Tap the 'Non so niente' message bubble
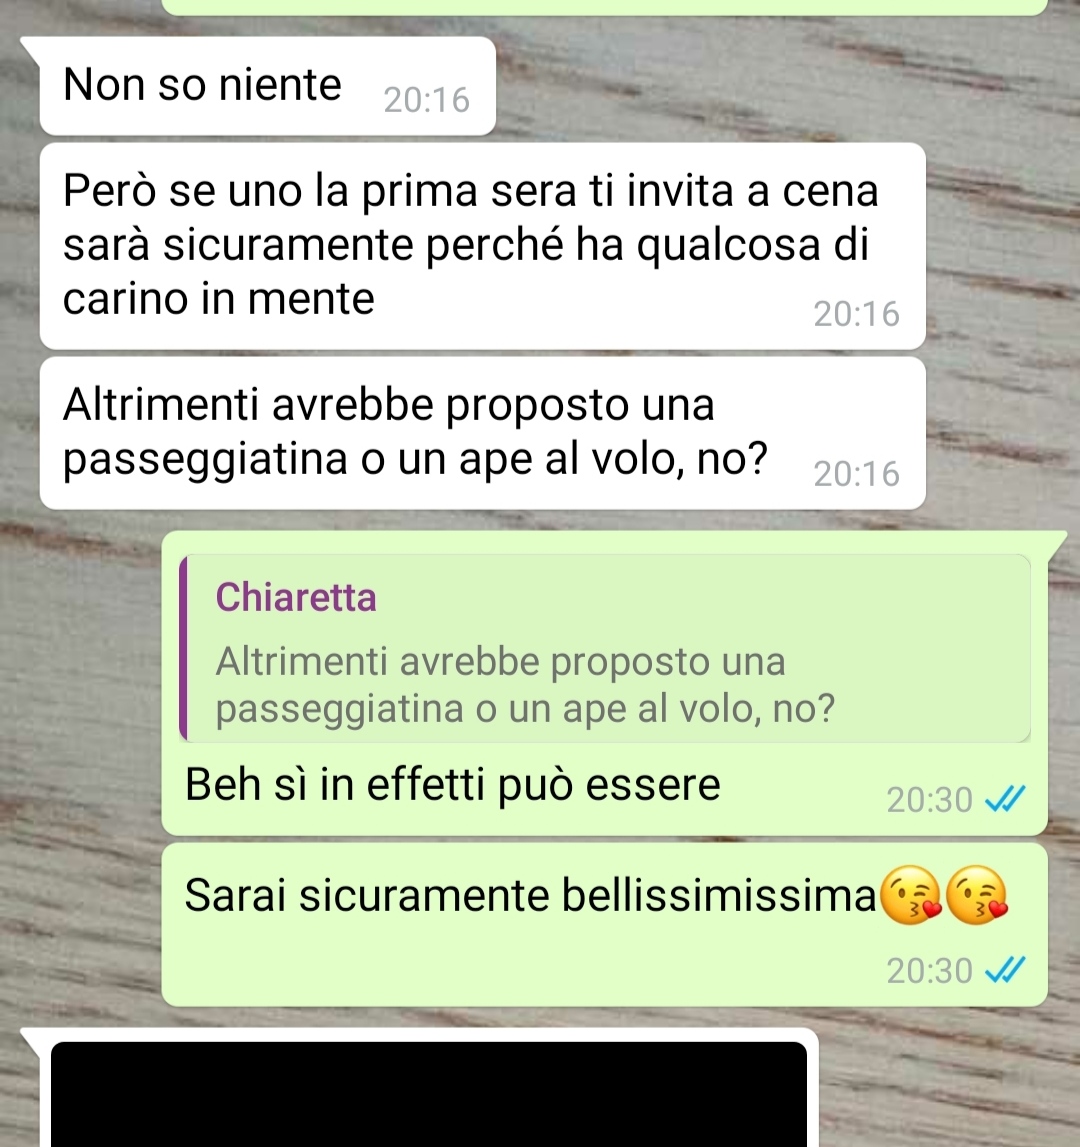This screenshot has width=1080, height=1147. point(267,86)
